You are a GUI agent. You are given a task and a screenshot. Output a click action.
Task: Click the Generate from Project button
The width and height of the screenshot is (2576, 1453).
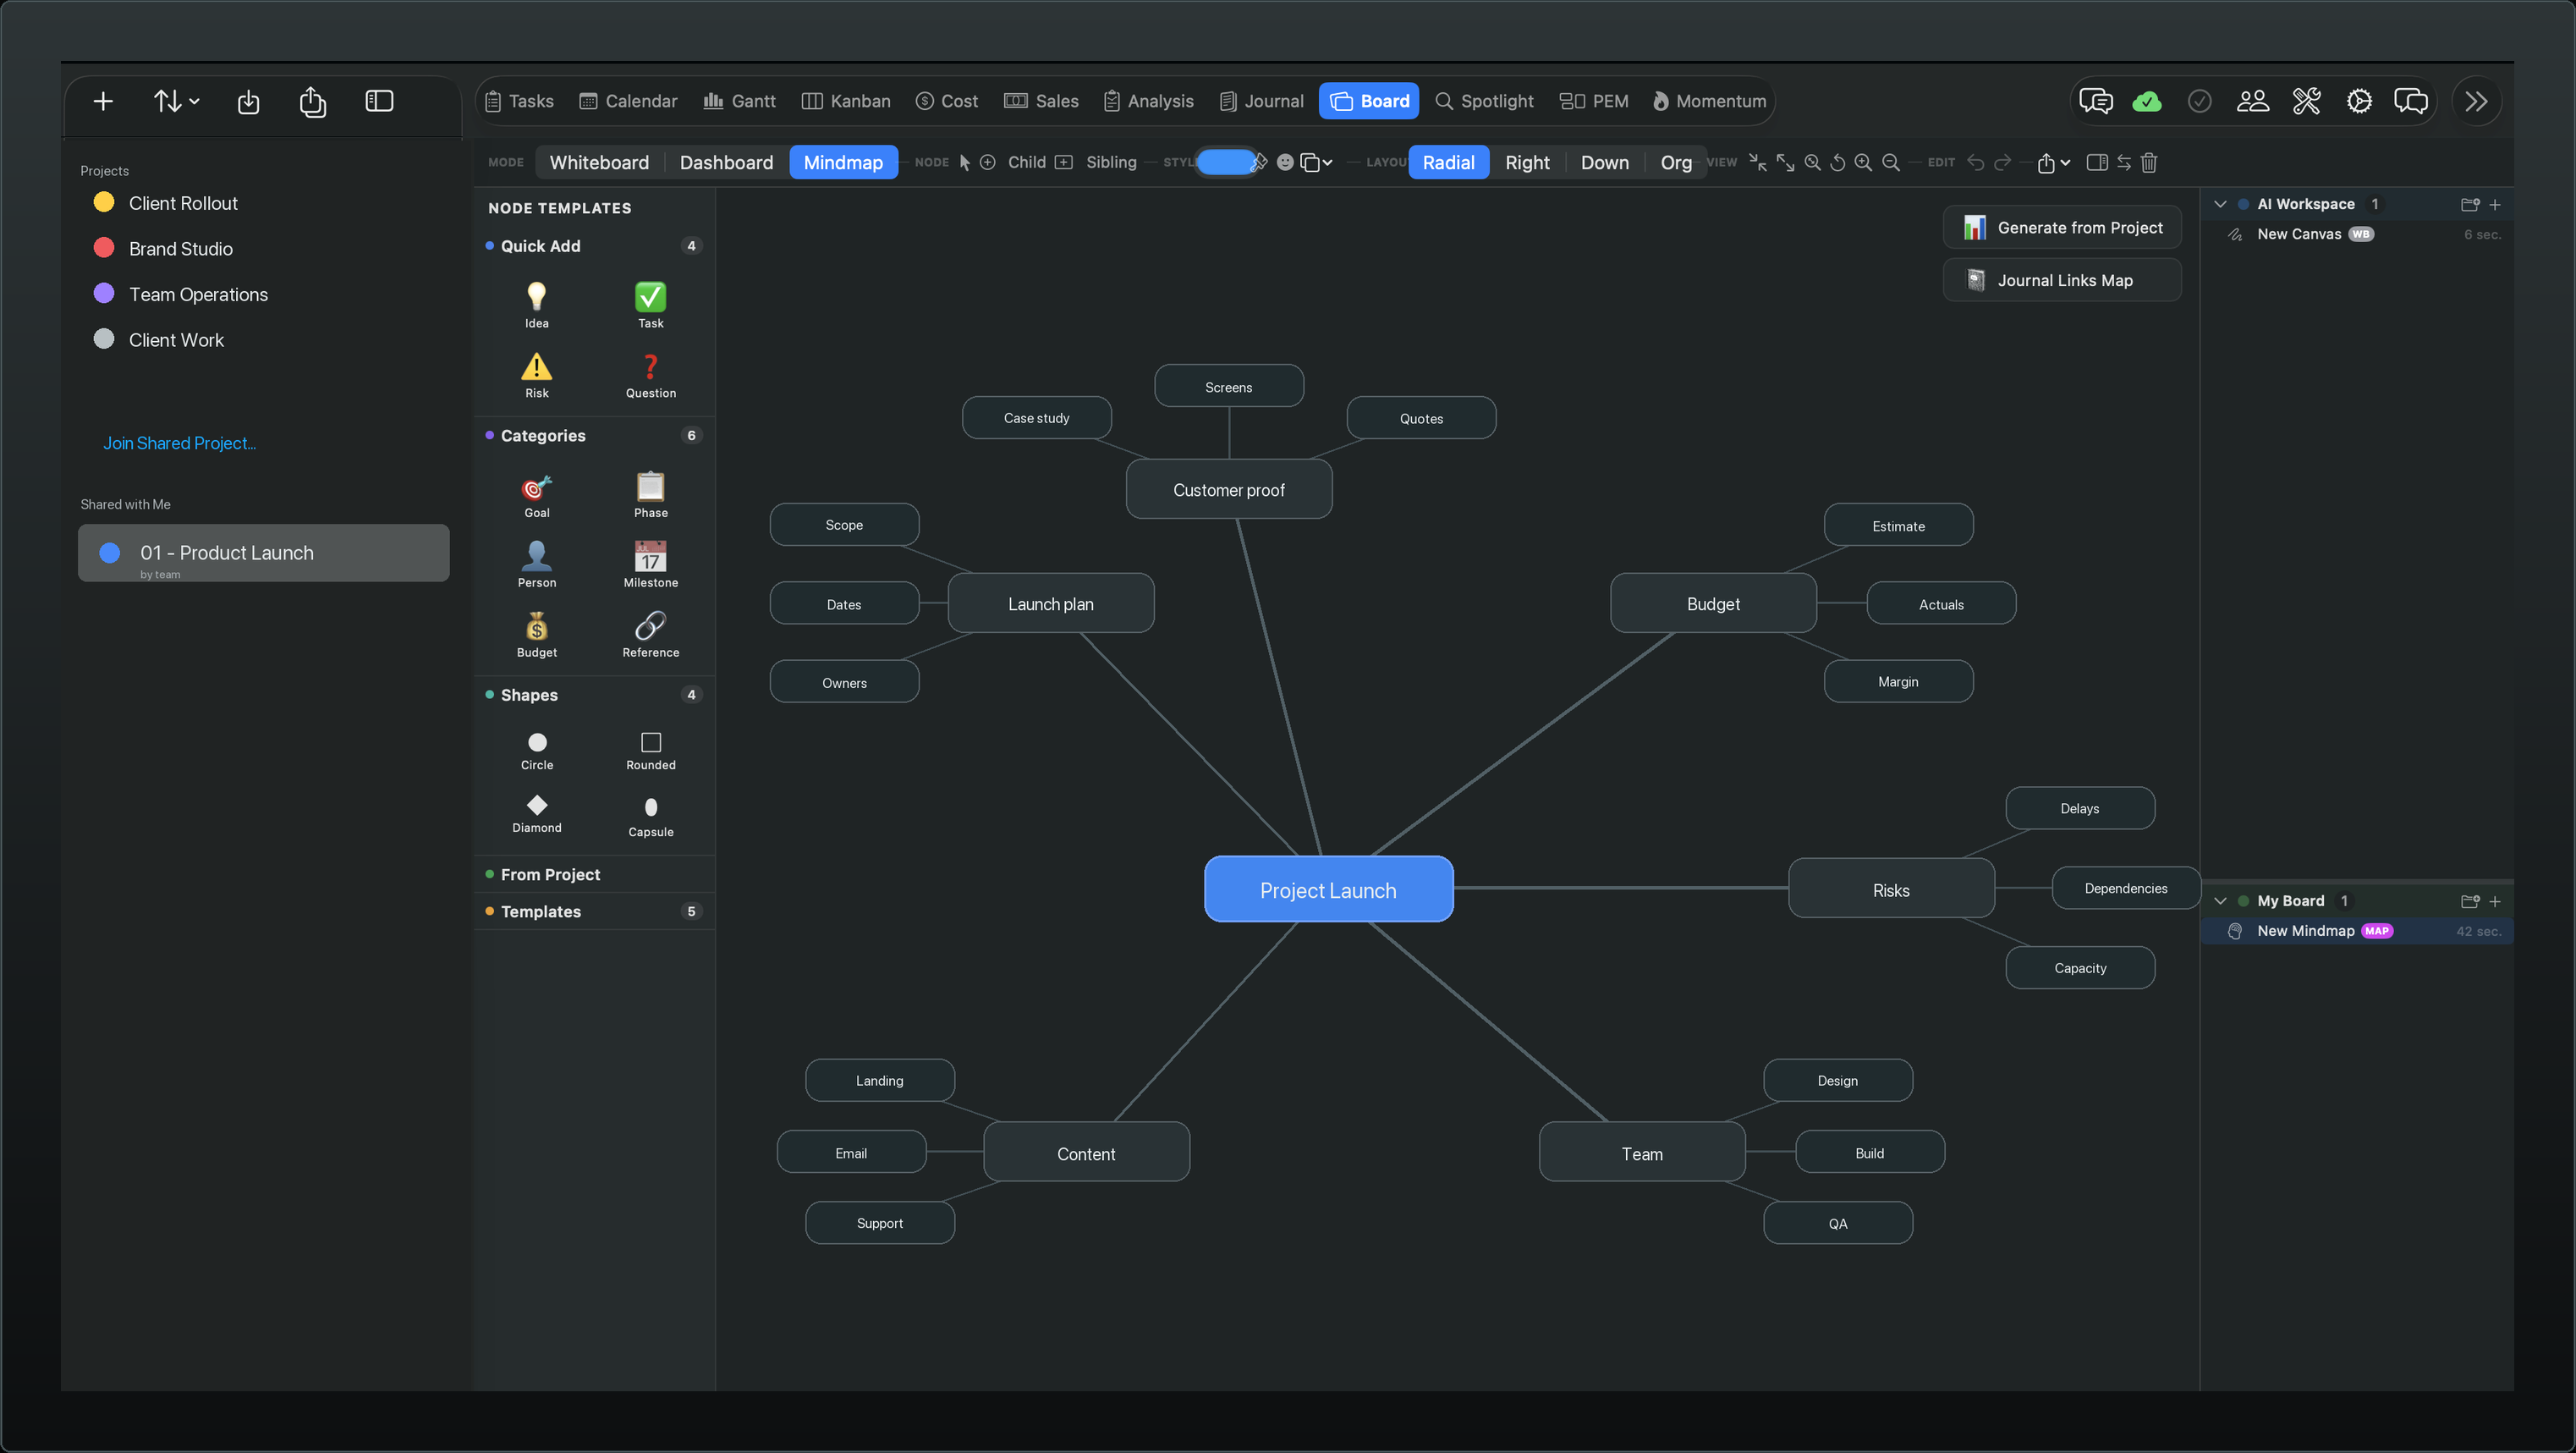(2062, 227)
